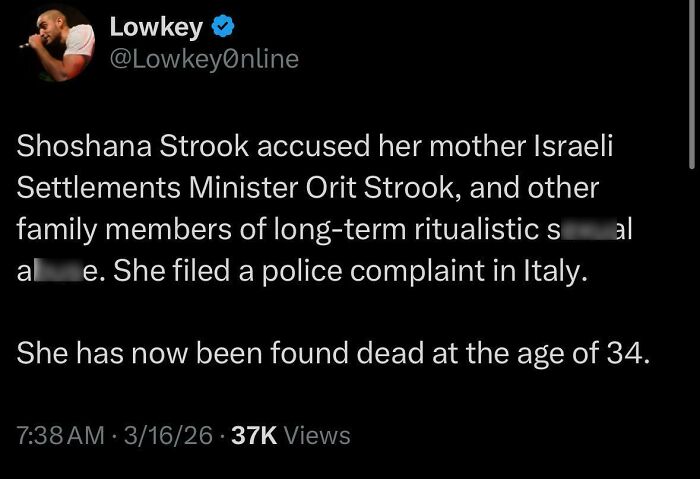Click the blurred word after ritualistic
700x479 pixels.
click(590, 229)
